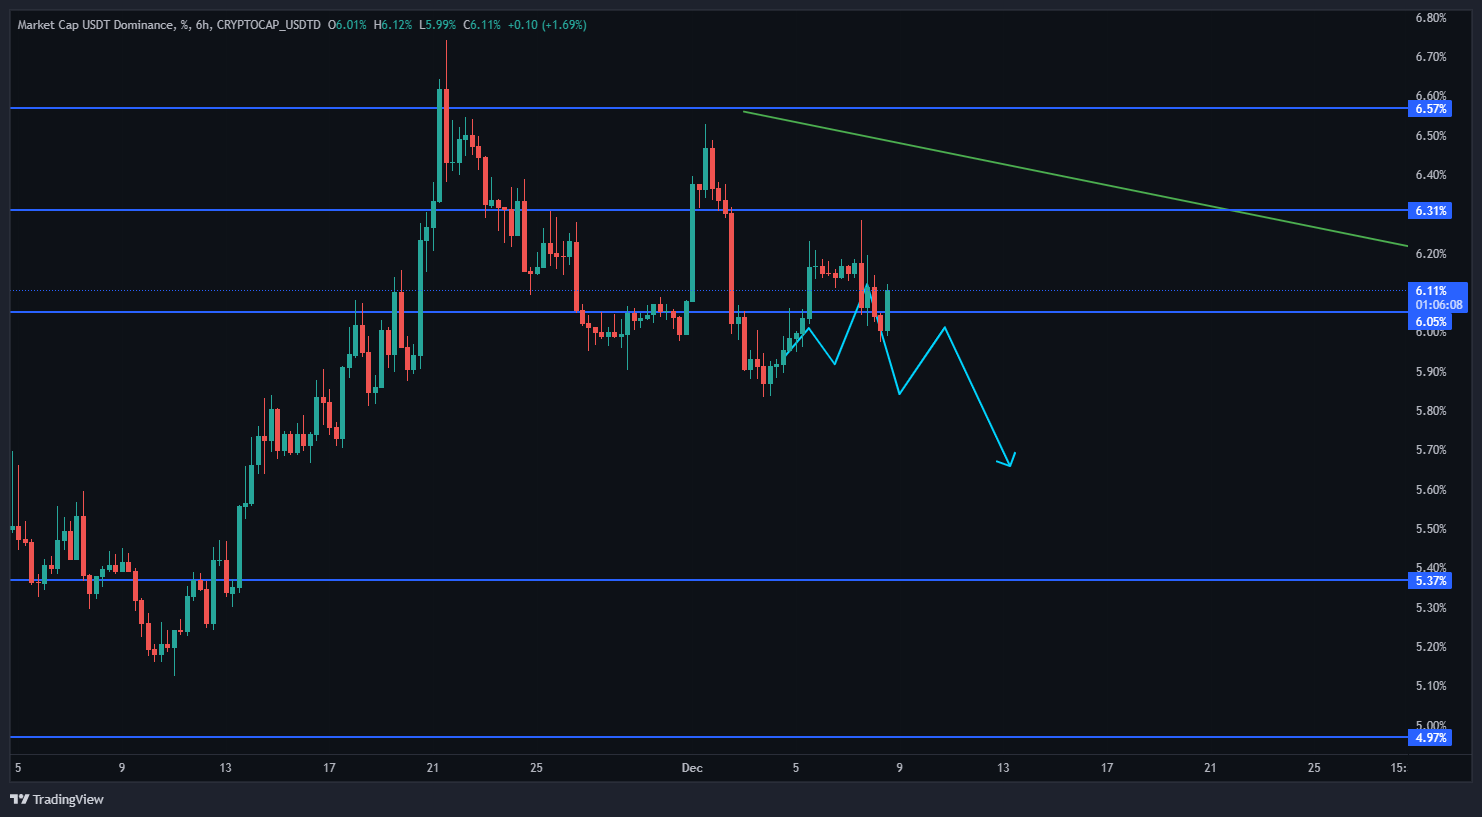Select the blue horizontal line at 4.97% level
Image resolution: width=1482 pixels, height=817 pixels.
click(x=700, y=737)
